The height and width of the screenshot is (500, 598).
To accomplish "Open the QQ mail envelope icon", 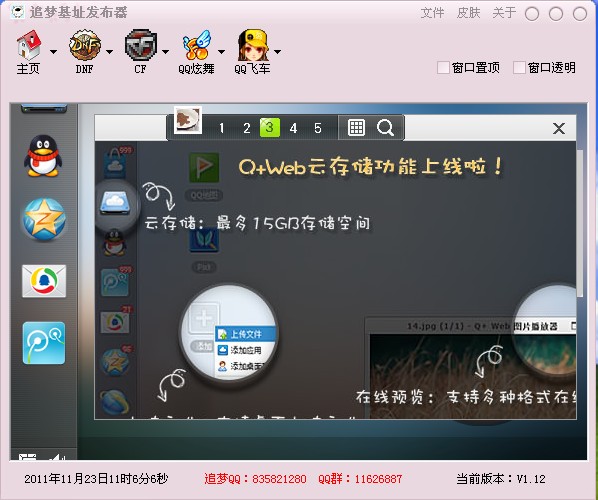I will [x=44, y=281].
